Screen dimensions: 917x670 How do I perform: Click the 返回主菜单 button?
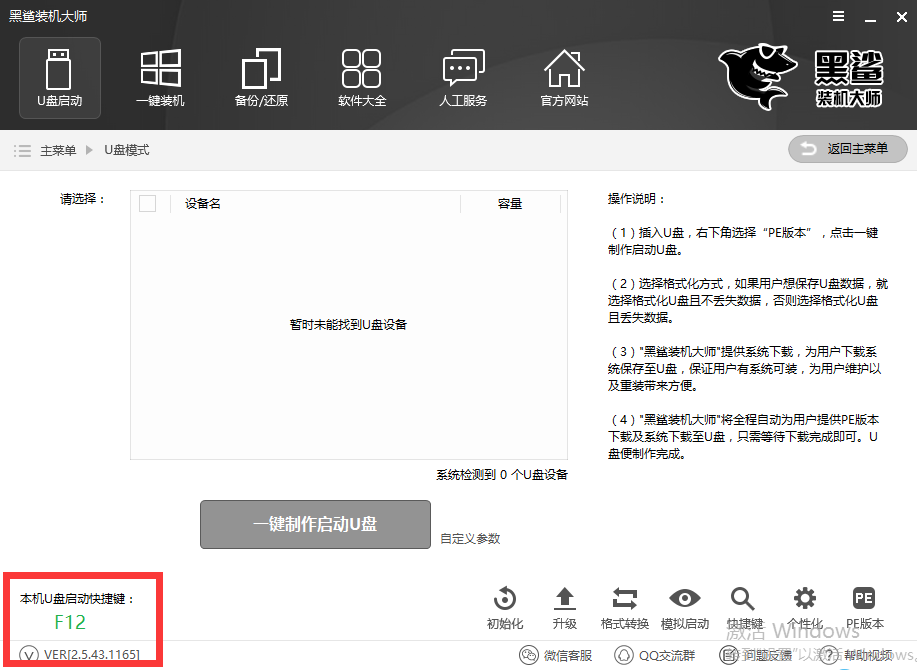(x=847, y=149)
